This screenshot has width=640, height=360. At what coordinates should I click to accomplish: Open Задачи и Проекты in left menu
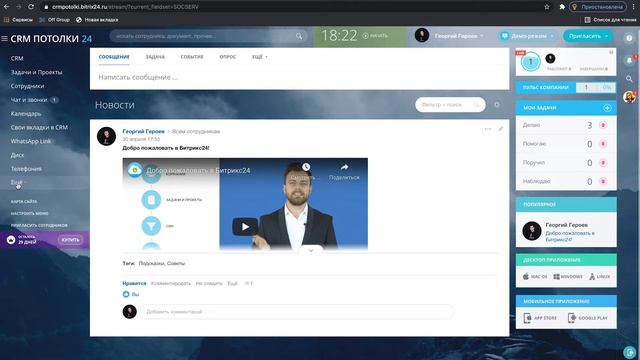coord(36,72)
